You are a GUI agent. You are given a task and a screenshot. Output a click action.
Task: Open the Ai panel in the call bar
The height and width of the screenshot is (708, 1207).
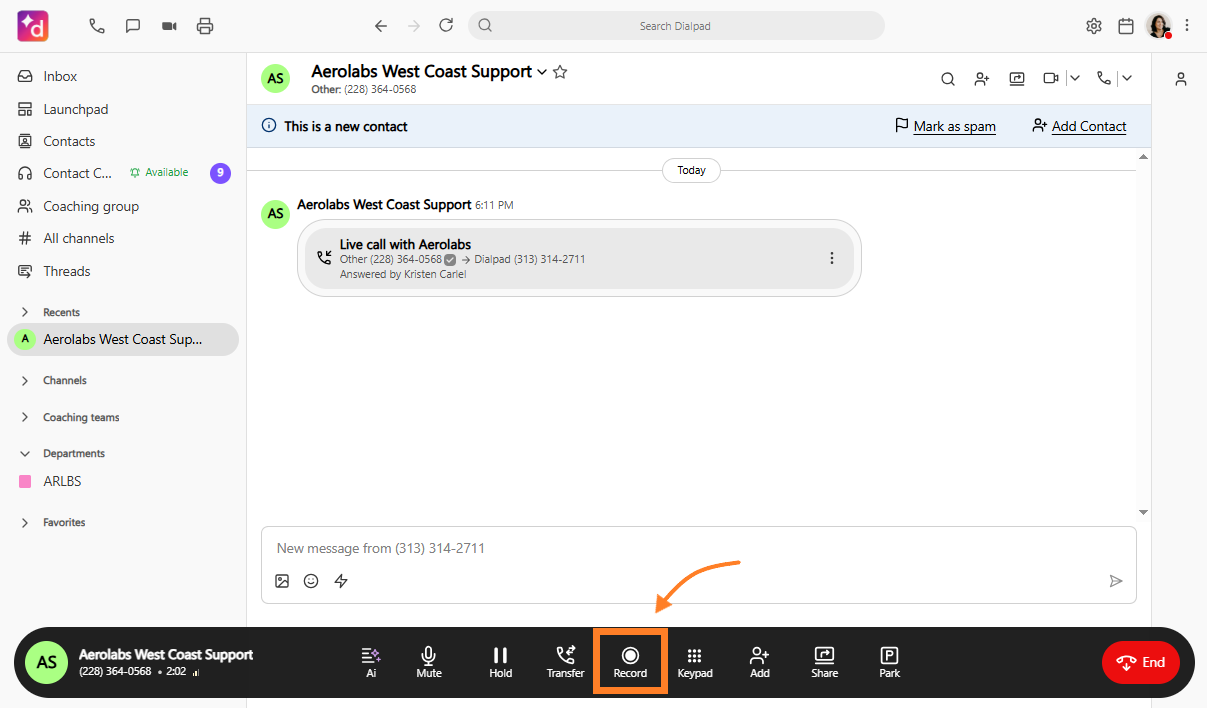tap(371, 662)
